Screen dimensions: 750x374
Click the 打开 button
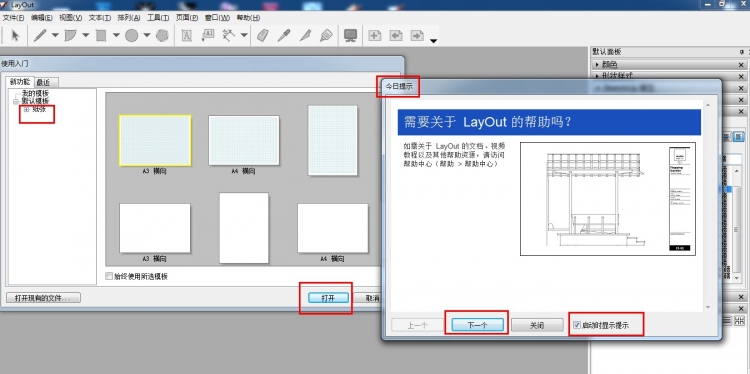click(328, 298)
